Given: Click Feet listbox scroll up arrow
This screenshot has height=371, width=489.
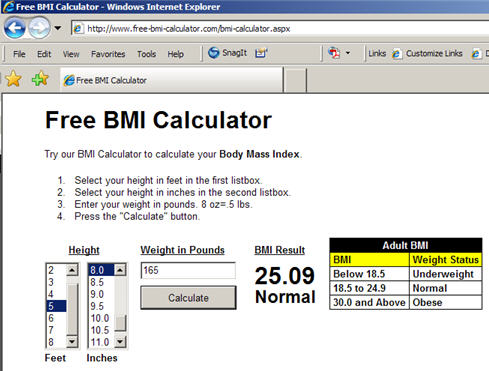Looking at the screenshot, I should (x=72, y=270).
